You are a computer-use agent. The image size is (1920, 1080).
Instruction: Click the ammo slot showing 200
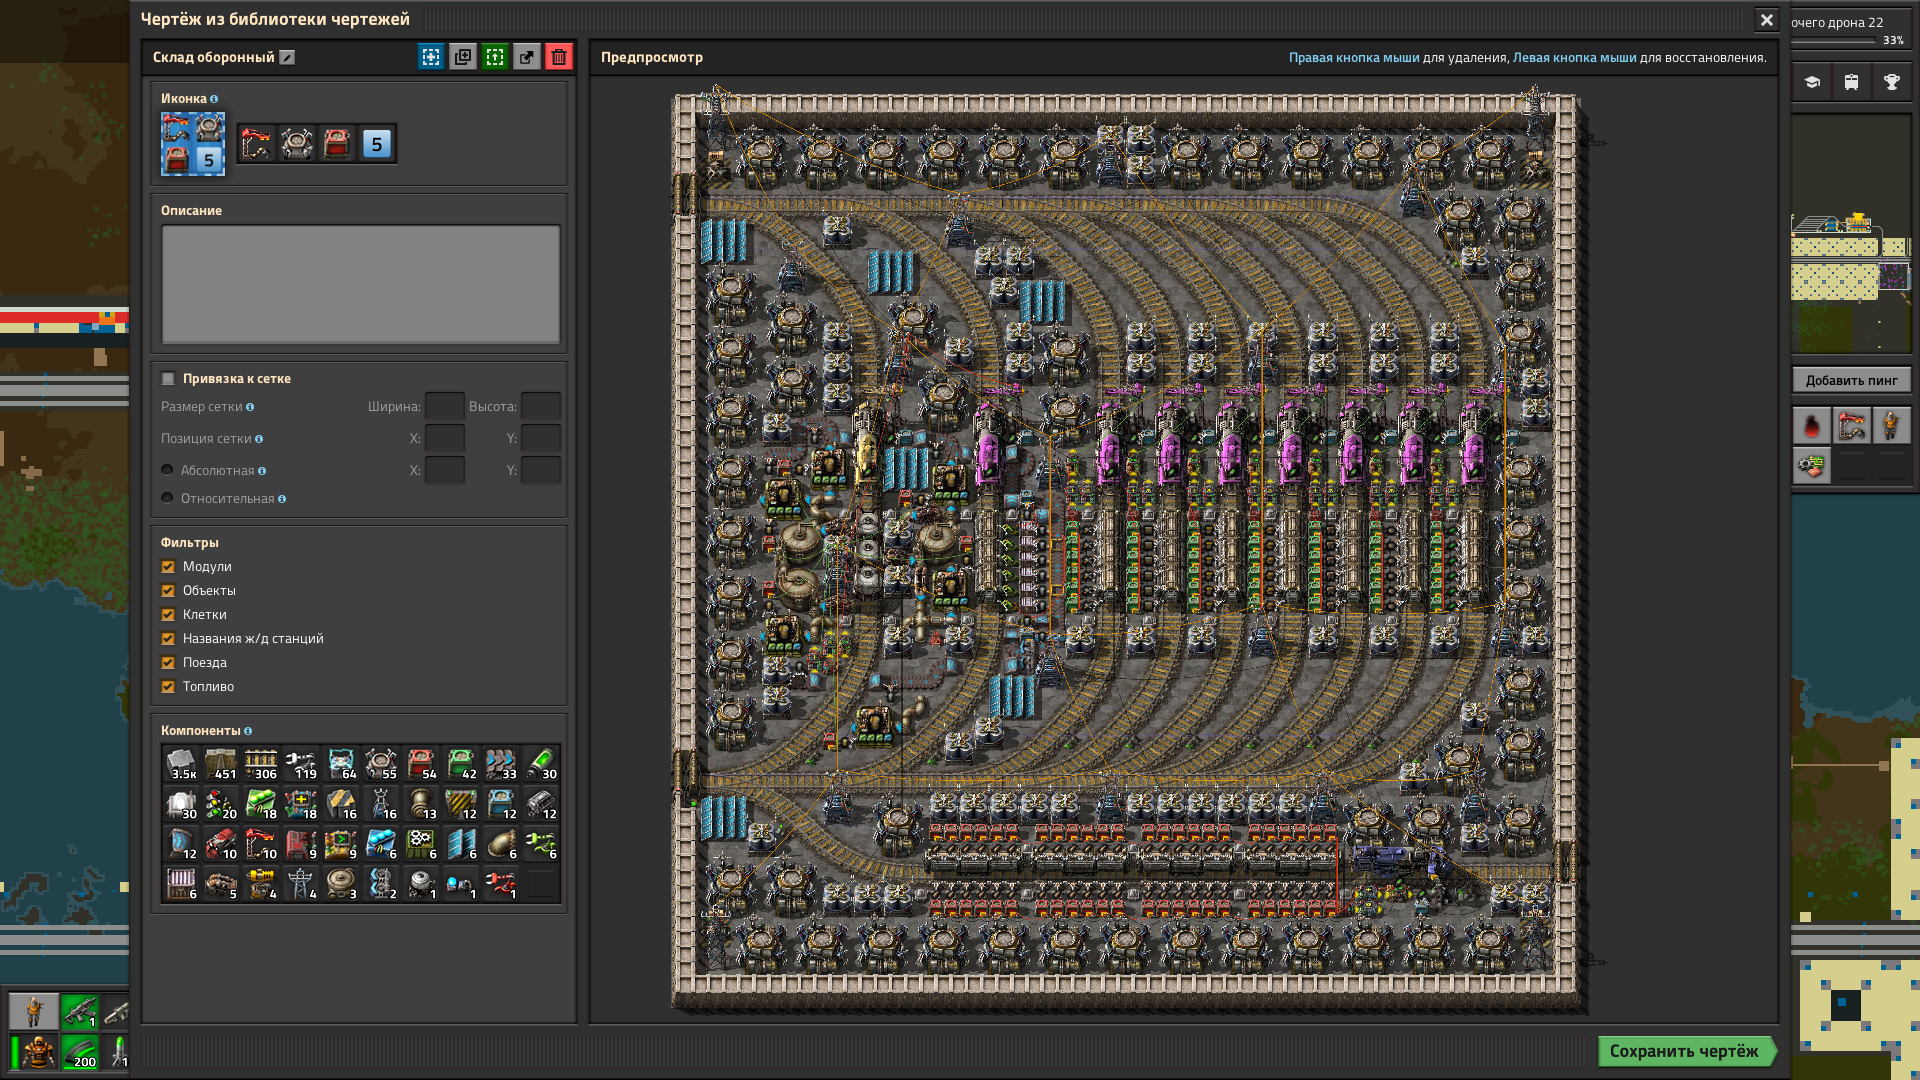pos(80,1052)
